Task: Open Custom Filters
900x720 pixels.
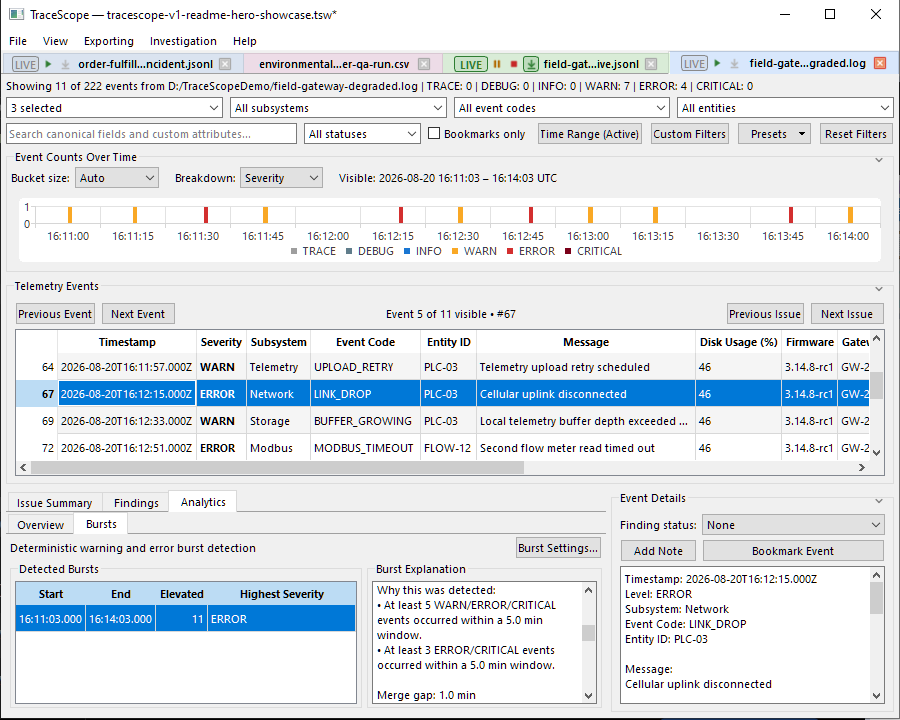Action: click(689, 134)
